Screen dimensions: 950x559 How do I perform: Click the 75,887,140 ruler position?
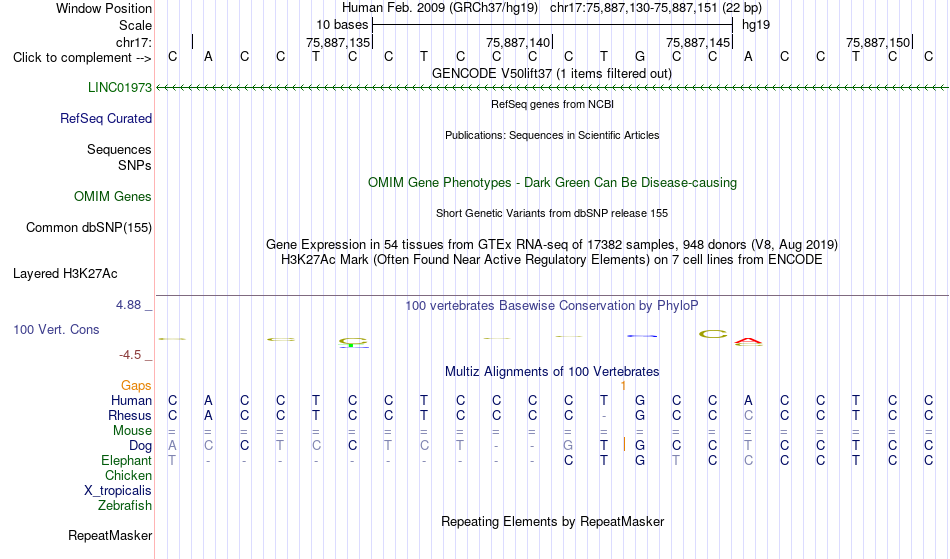pyautogui.click(x=517, y=42)
